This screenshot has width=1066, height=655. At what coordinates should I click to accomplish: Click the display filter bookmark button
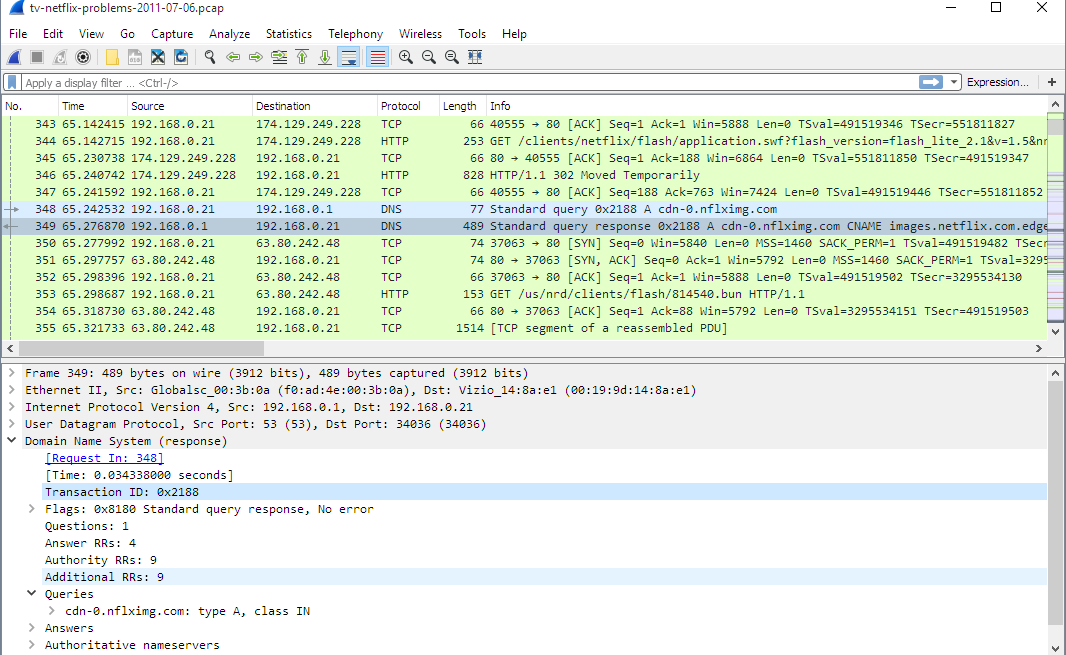tap(12, 82)
